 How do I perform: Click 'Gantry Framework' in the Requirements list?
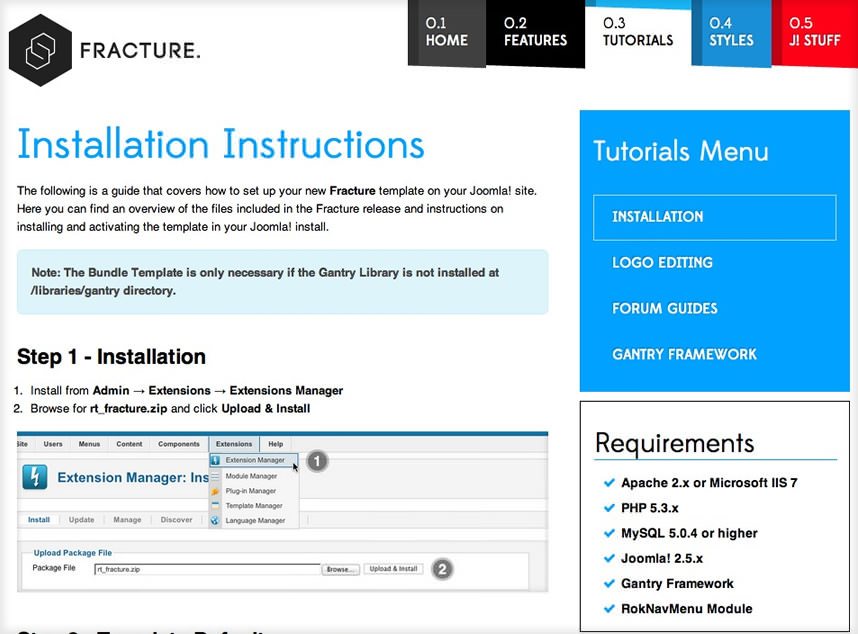click(677, 584)
